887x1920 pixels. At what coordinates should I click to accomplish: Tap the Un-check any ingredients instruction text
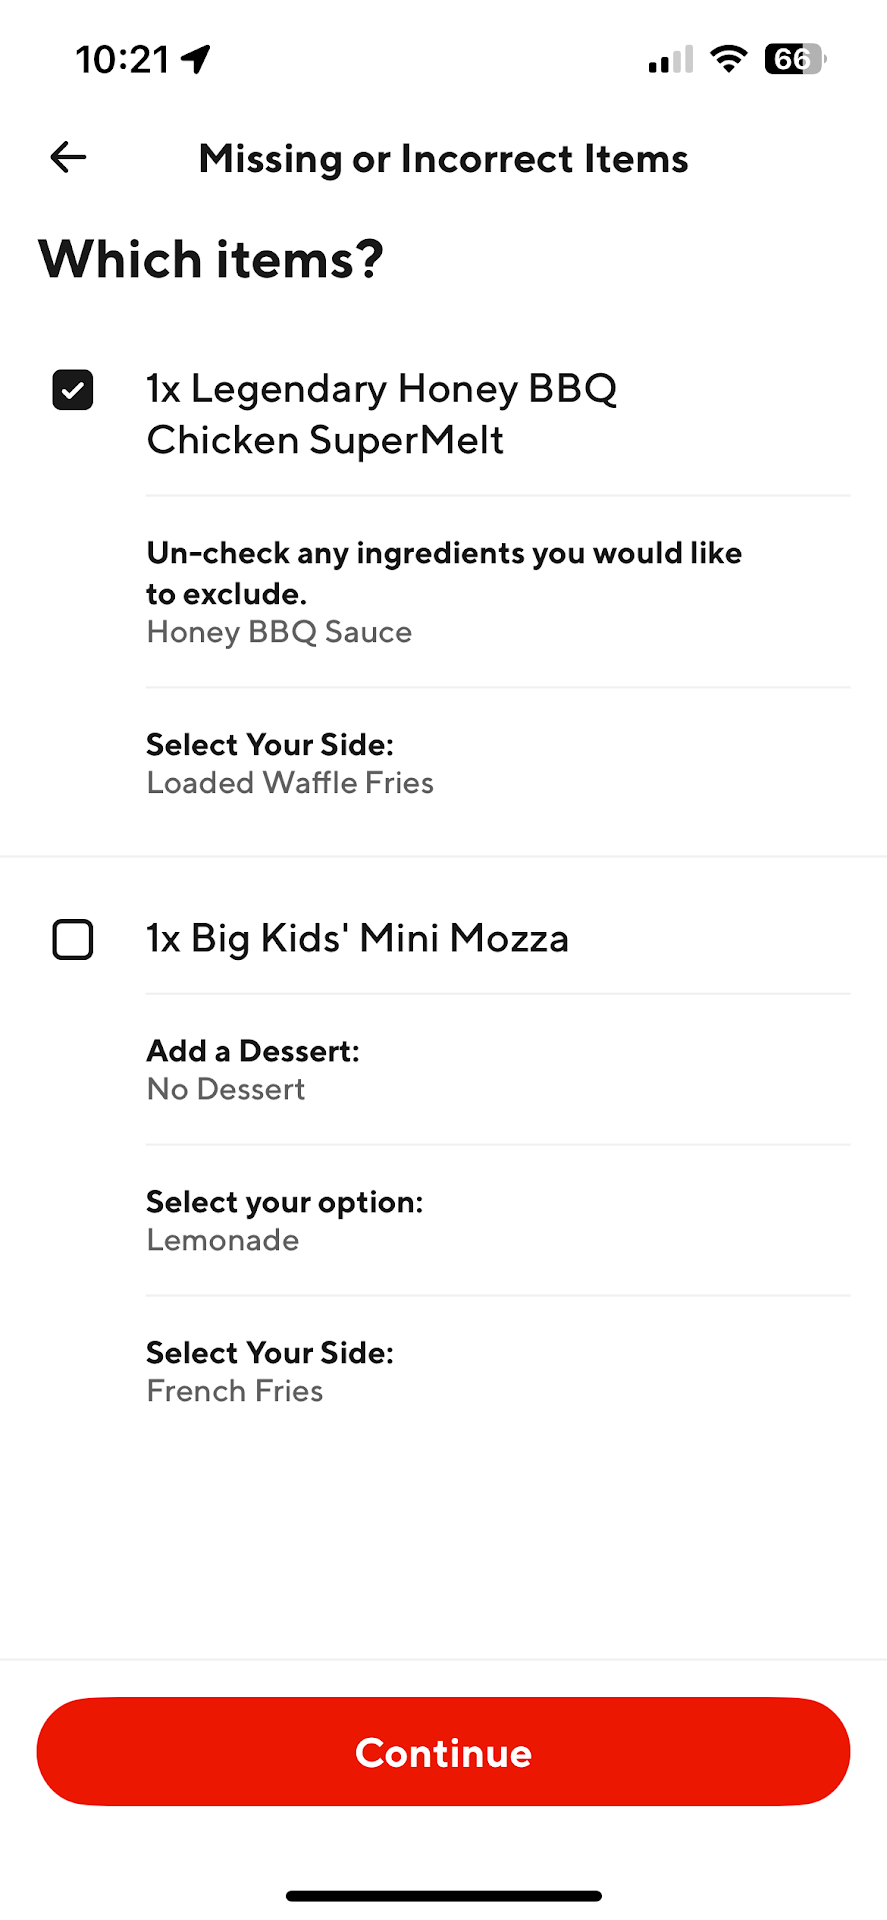(443, 572)
